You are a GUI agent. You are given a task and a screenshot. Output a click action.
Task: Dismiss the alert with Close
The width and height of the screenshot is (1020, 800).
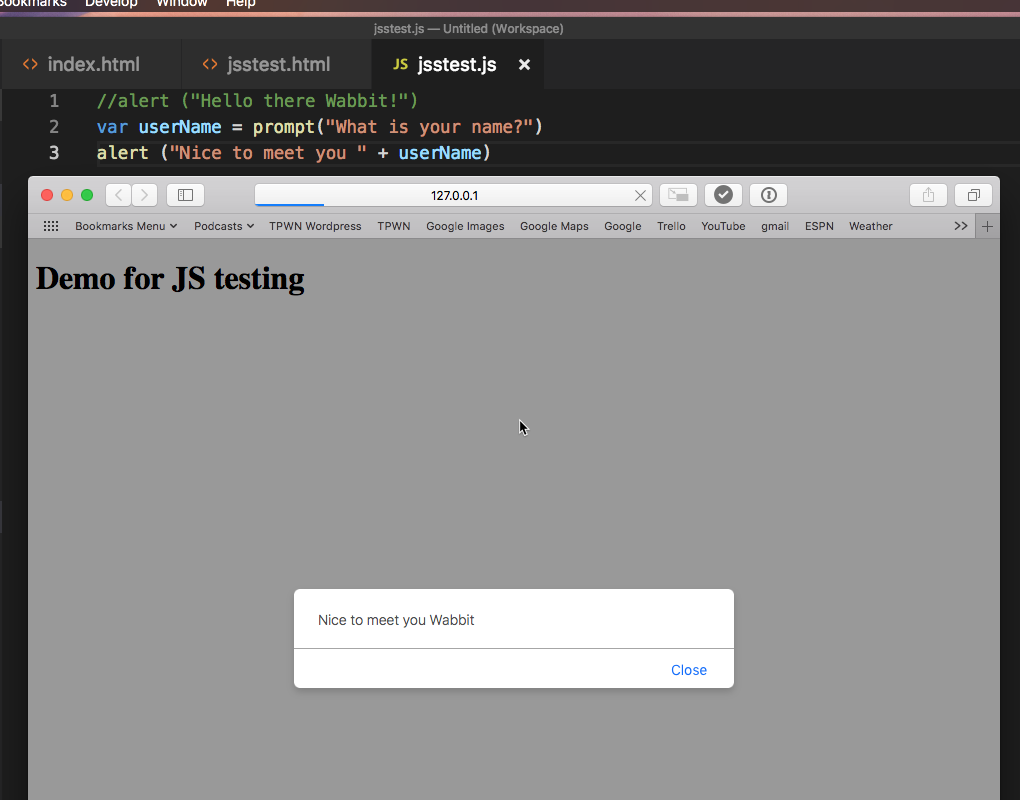tap(689, 670)
